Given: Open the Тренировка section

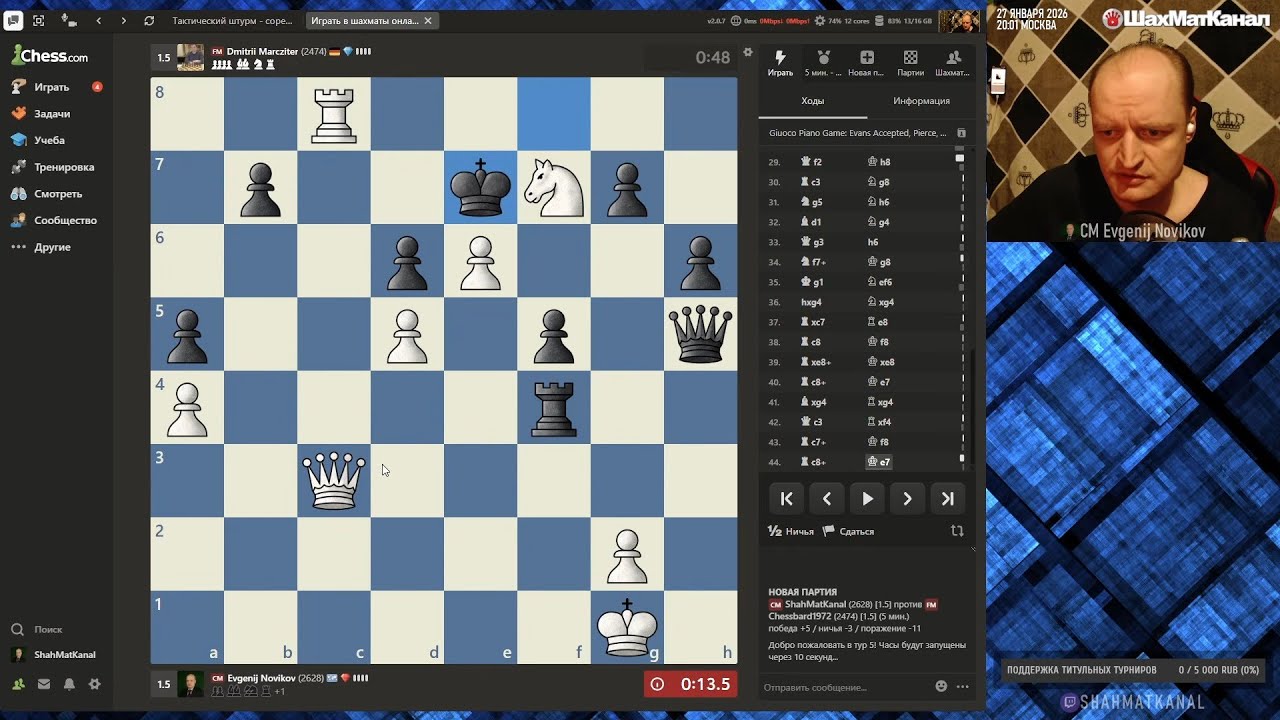Looking at the screenshot, I should (x=64, y=167).
